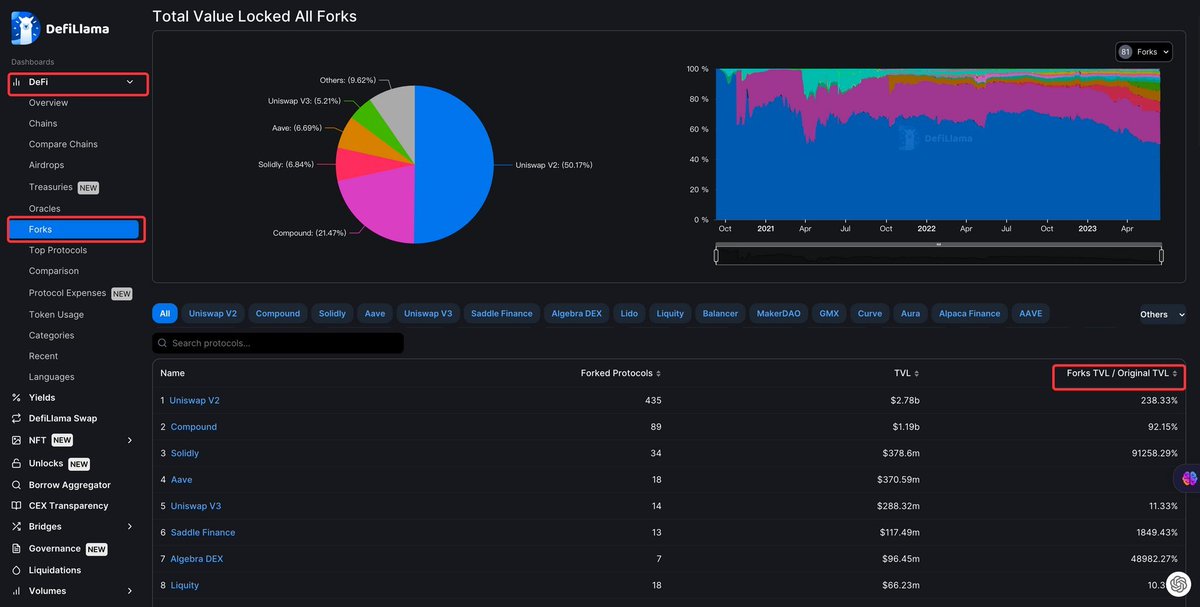Screen dimensions: 1200x607
Task: Filter by Aura tab
Action: pyautogui.click(x=910, y=313)
